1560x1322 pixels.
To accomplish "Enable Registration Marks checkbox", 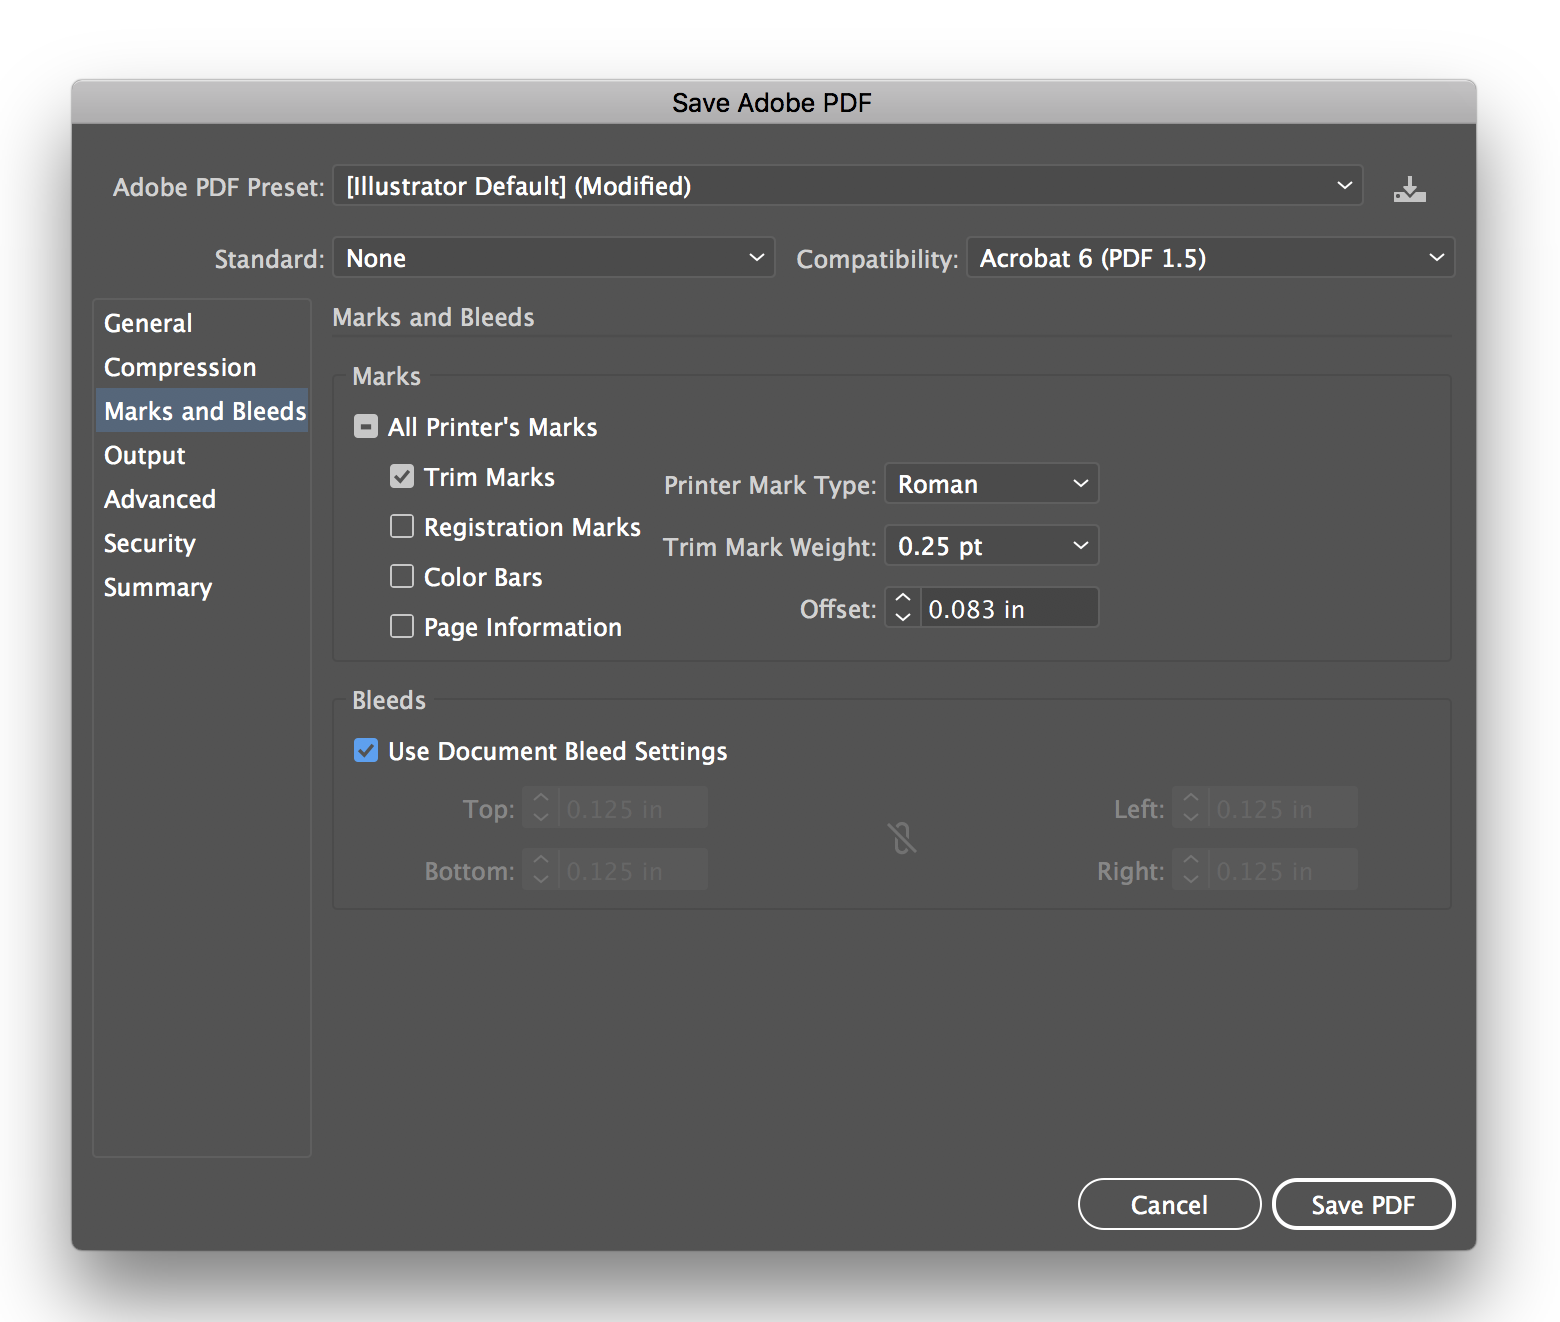I will pos(402,526).
